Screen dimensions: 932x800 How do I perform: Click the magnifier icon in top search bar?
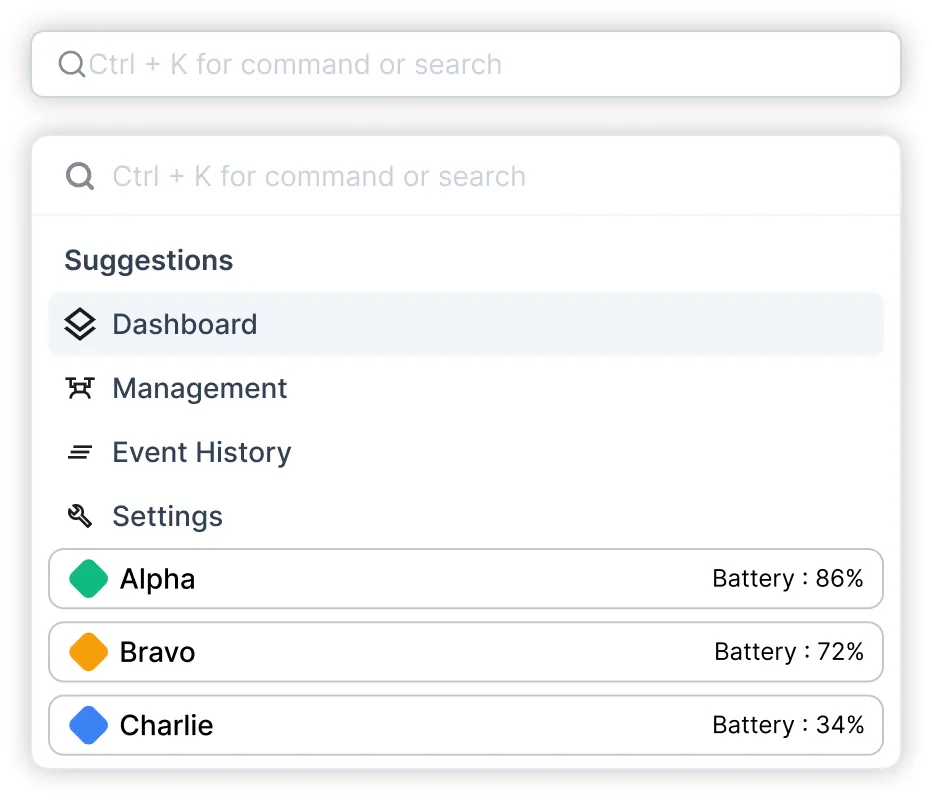[x=72, y=65]
